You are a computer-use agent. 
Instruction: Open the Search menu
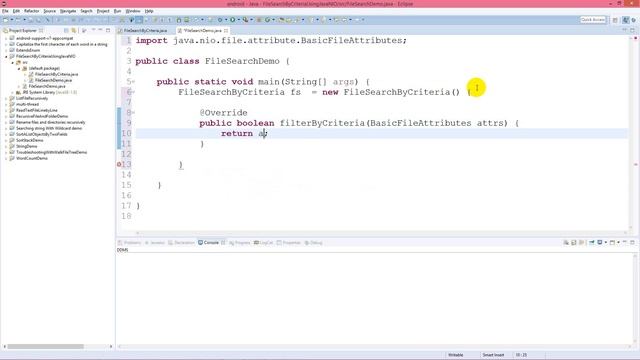pos(86,11)
